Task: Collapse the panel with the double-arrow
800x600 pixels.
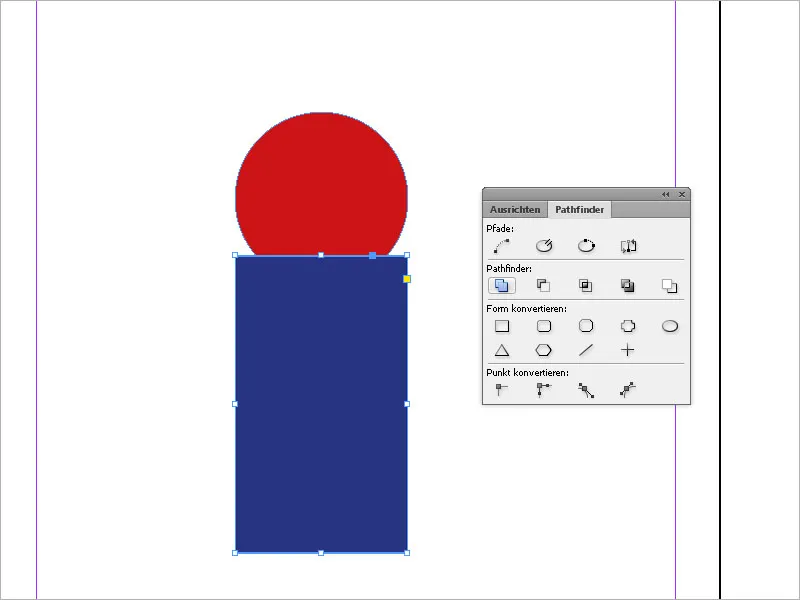Action: click(665, 194)
